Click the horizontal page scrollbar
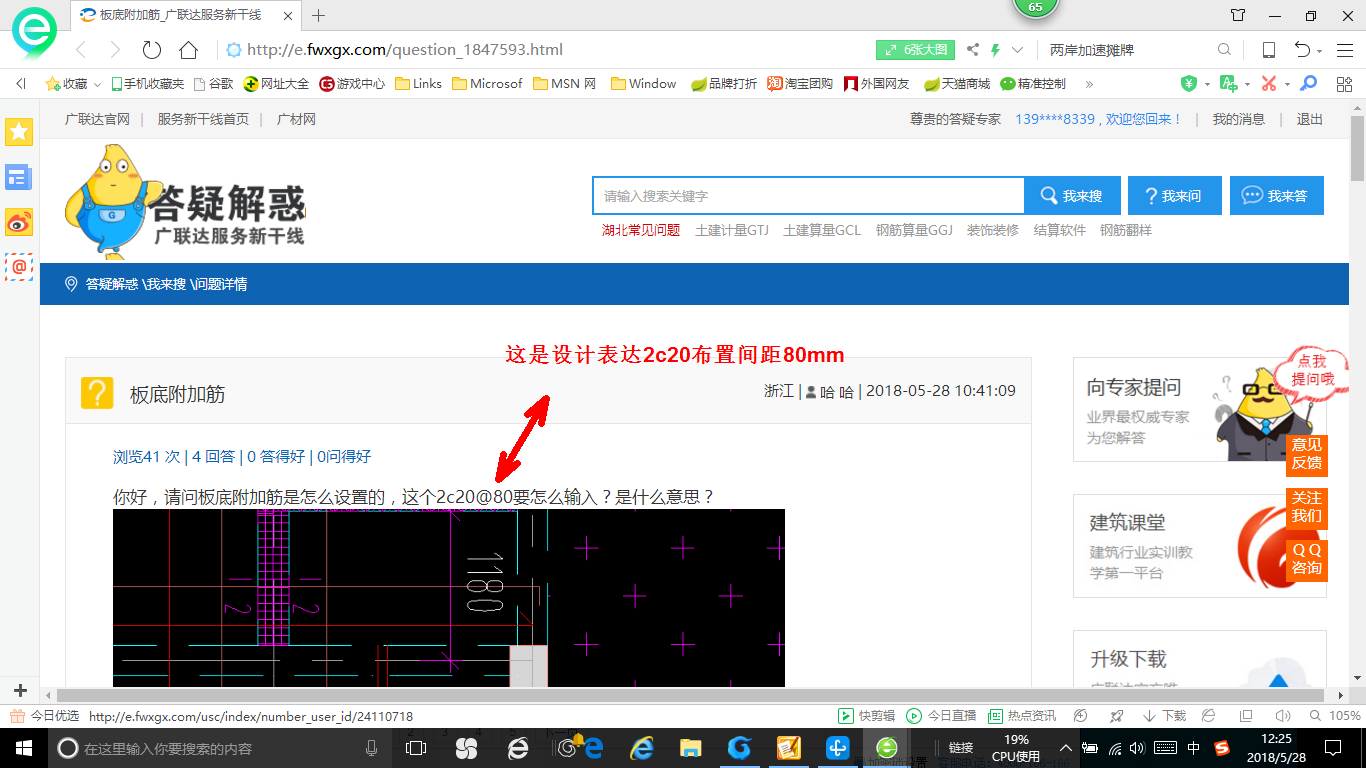 pyautogui.click(x=691, y=694)
